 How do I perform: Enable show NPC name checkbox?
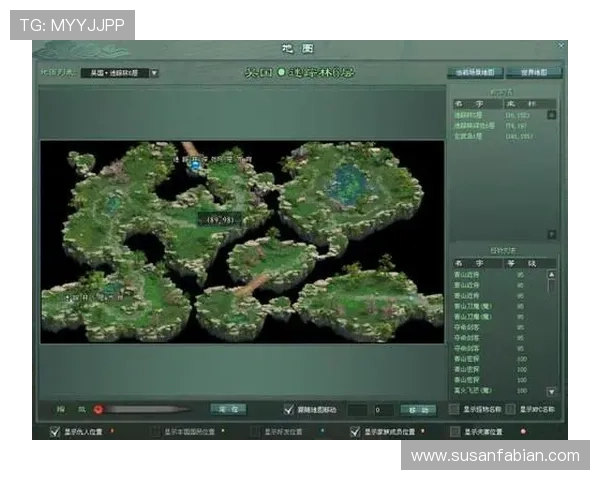[510, 409]
